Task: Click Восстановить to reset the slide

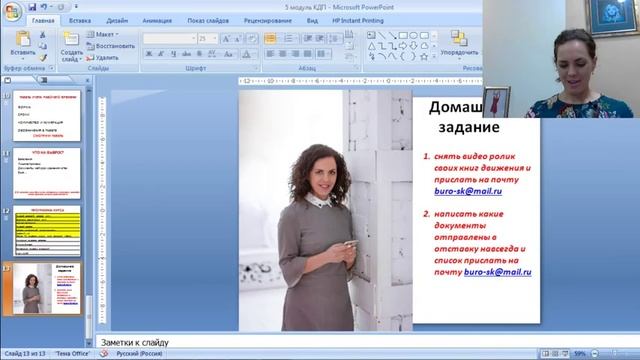Action: pos(111,46)
